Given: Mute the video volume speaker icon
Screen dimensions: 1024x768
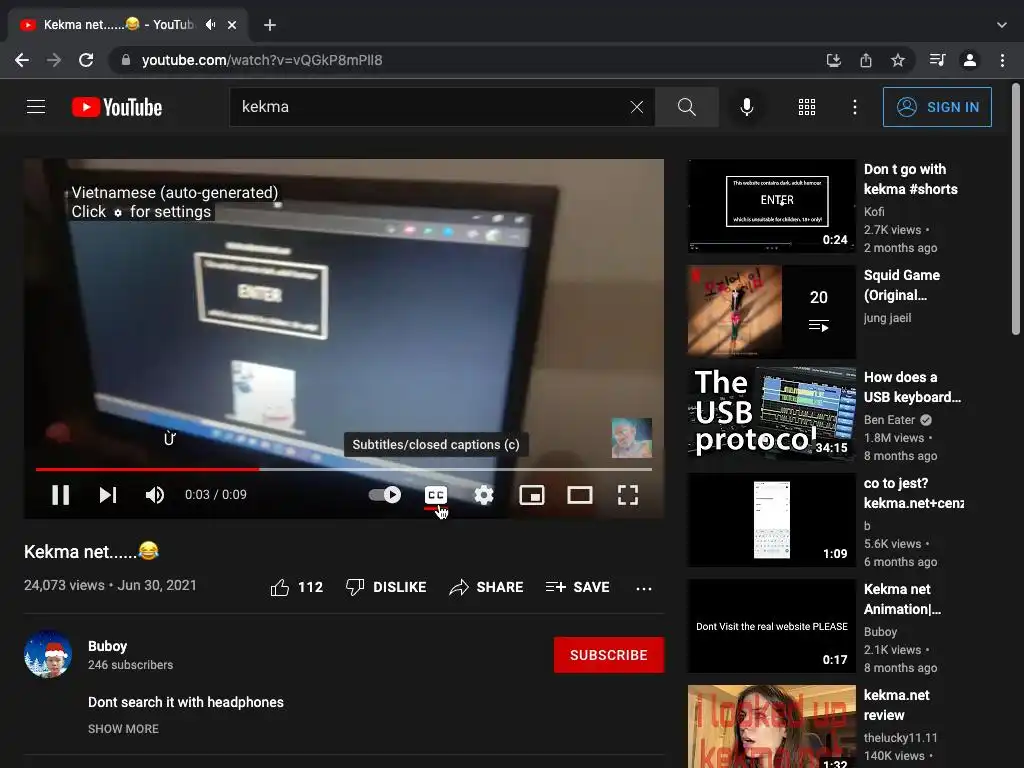Looking at the screenshot, I should (155, 495).
